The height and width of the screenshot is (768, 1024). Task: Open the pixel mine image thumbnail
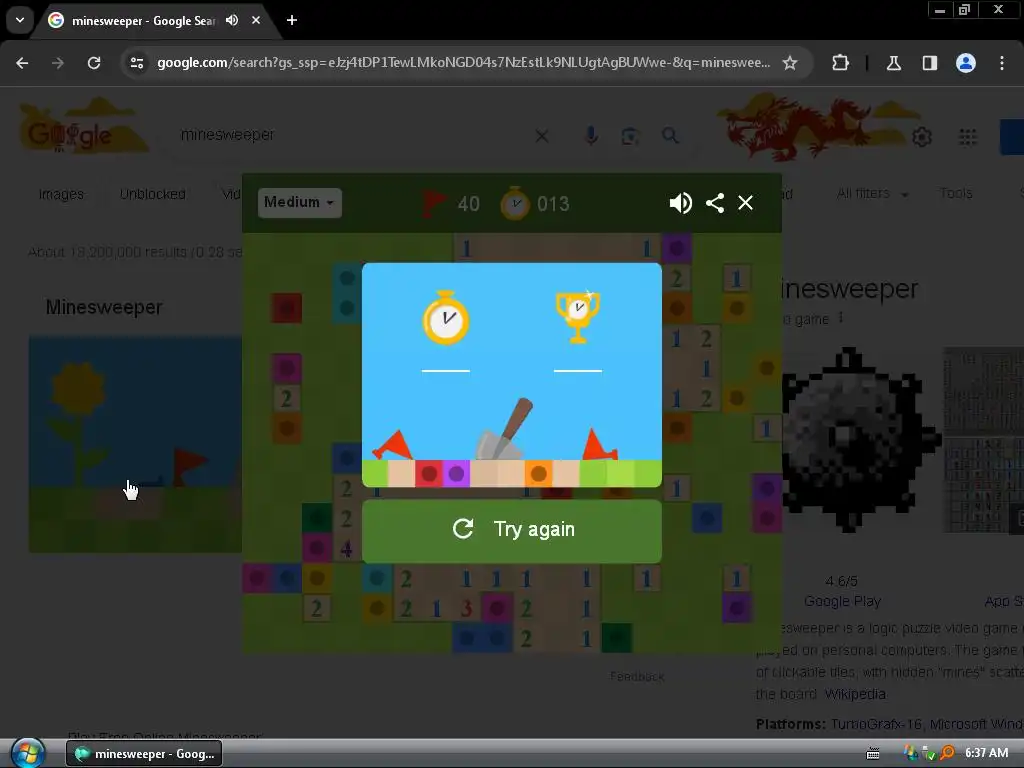click(x=857, y=441)
